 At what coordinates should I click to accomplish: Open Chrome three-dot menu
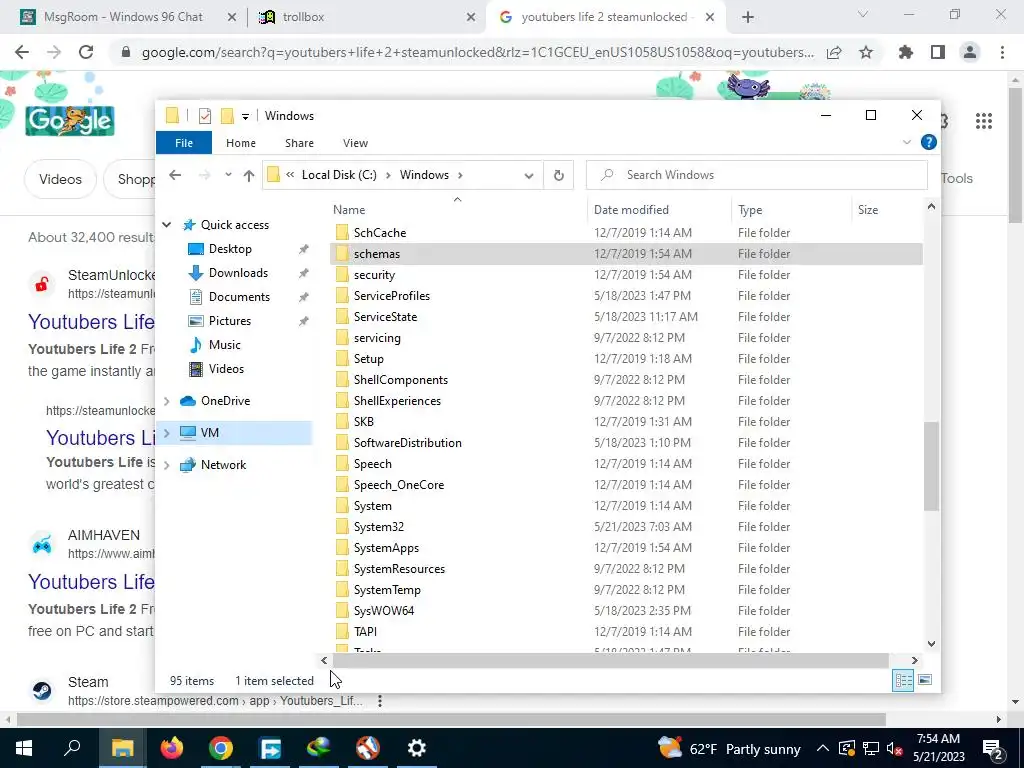[1002, 52]
